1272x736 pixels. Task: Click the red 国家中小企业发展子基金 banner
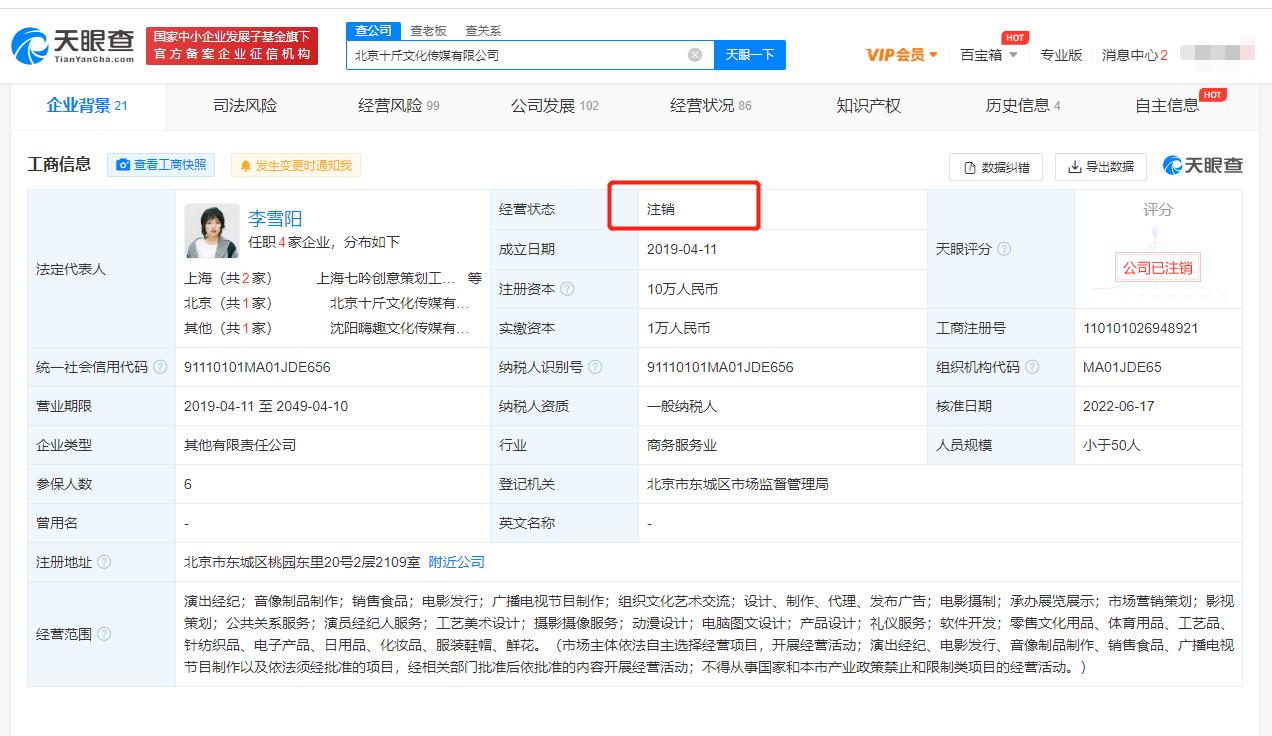pos(232,46)
